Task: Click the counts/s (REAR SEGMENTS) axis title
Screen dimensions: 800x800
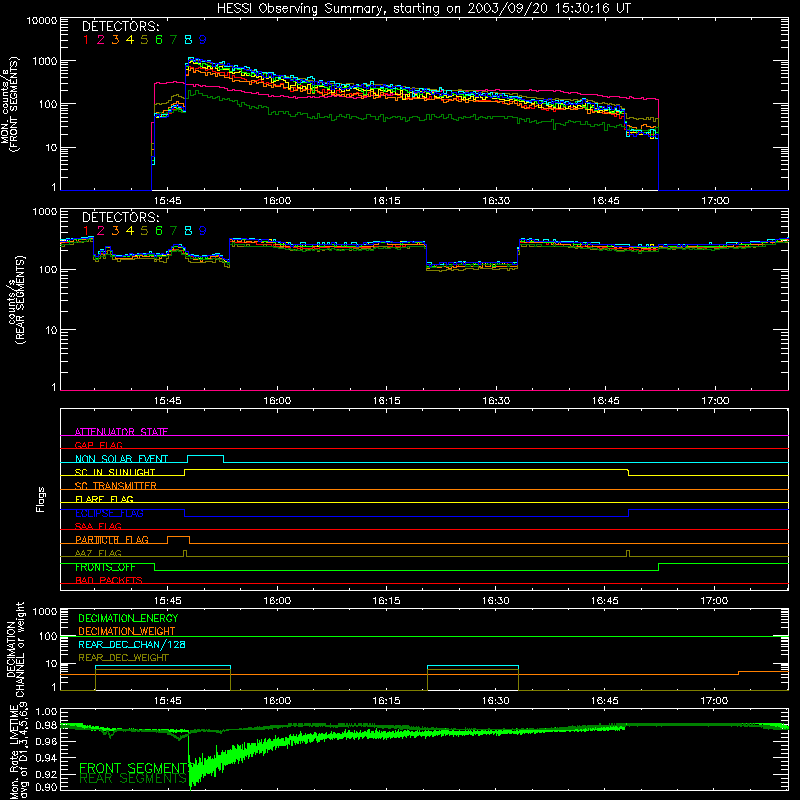Action: pos(15,300)
